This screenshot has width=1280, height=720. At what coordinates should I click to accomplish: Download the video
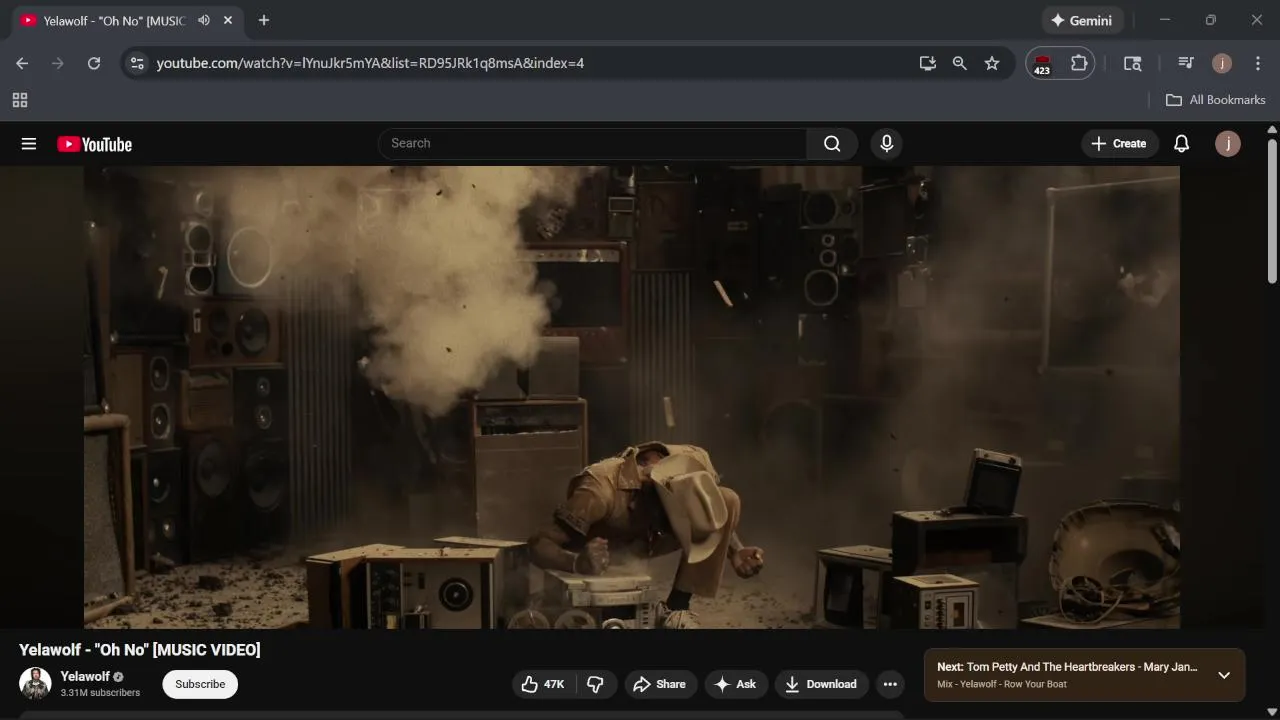821,684
